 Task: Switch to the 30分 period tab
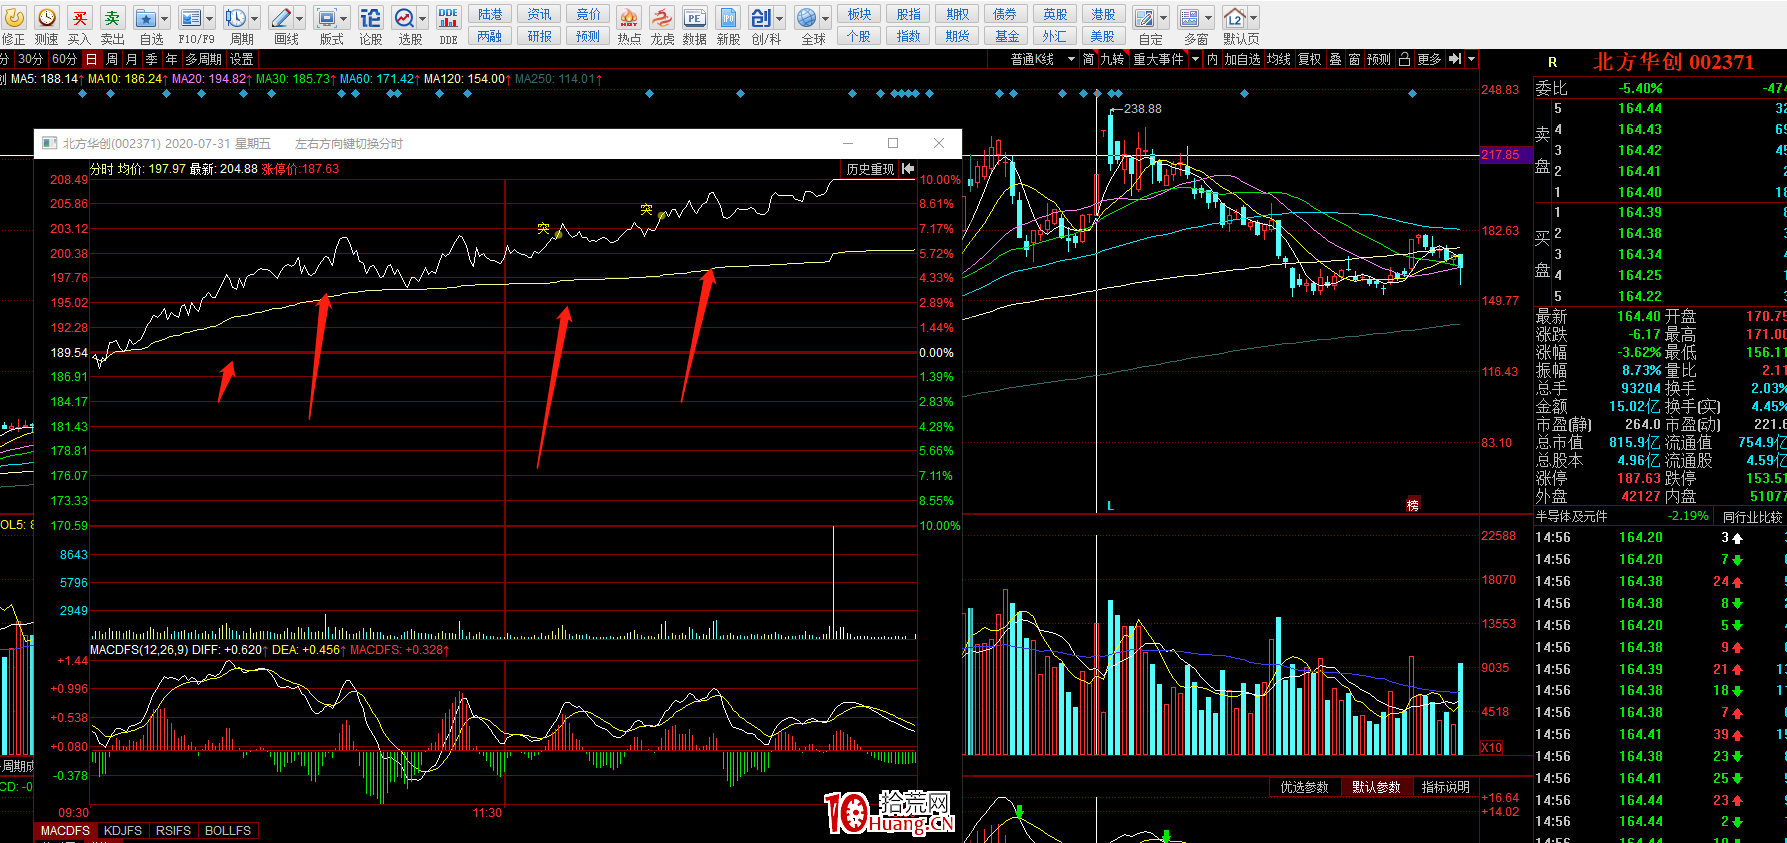(x=31, y=59)
